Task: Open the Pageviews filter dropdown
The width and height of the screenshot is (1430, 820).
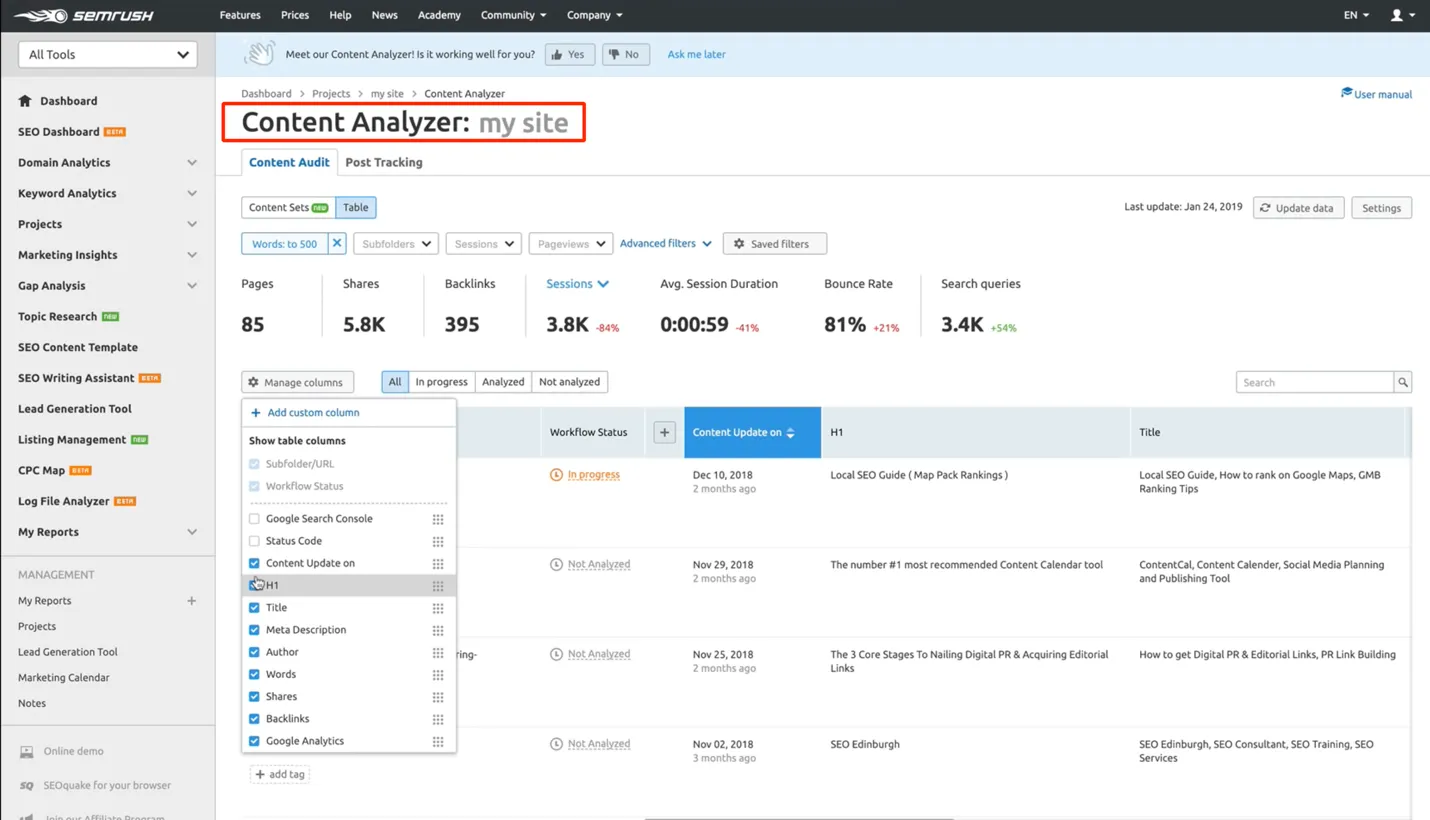Action: [570, 243]
